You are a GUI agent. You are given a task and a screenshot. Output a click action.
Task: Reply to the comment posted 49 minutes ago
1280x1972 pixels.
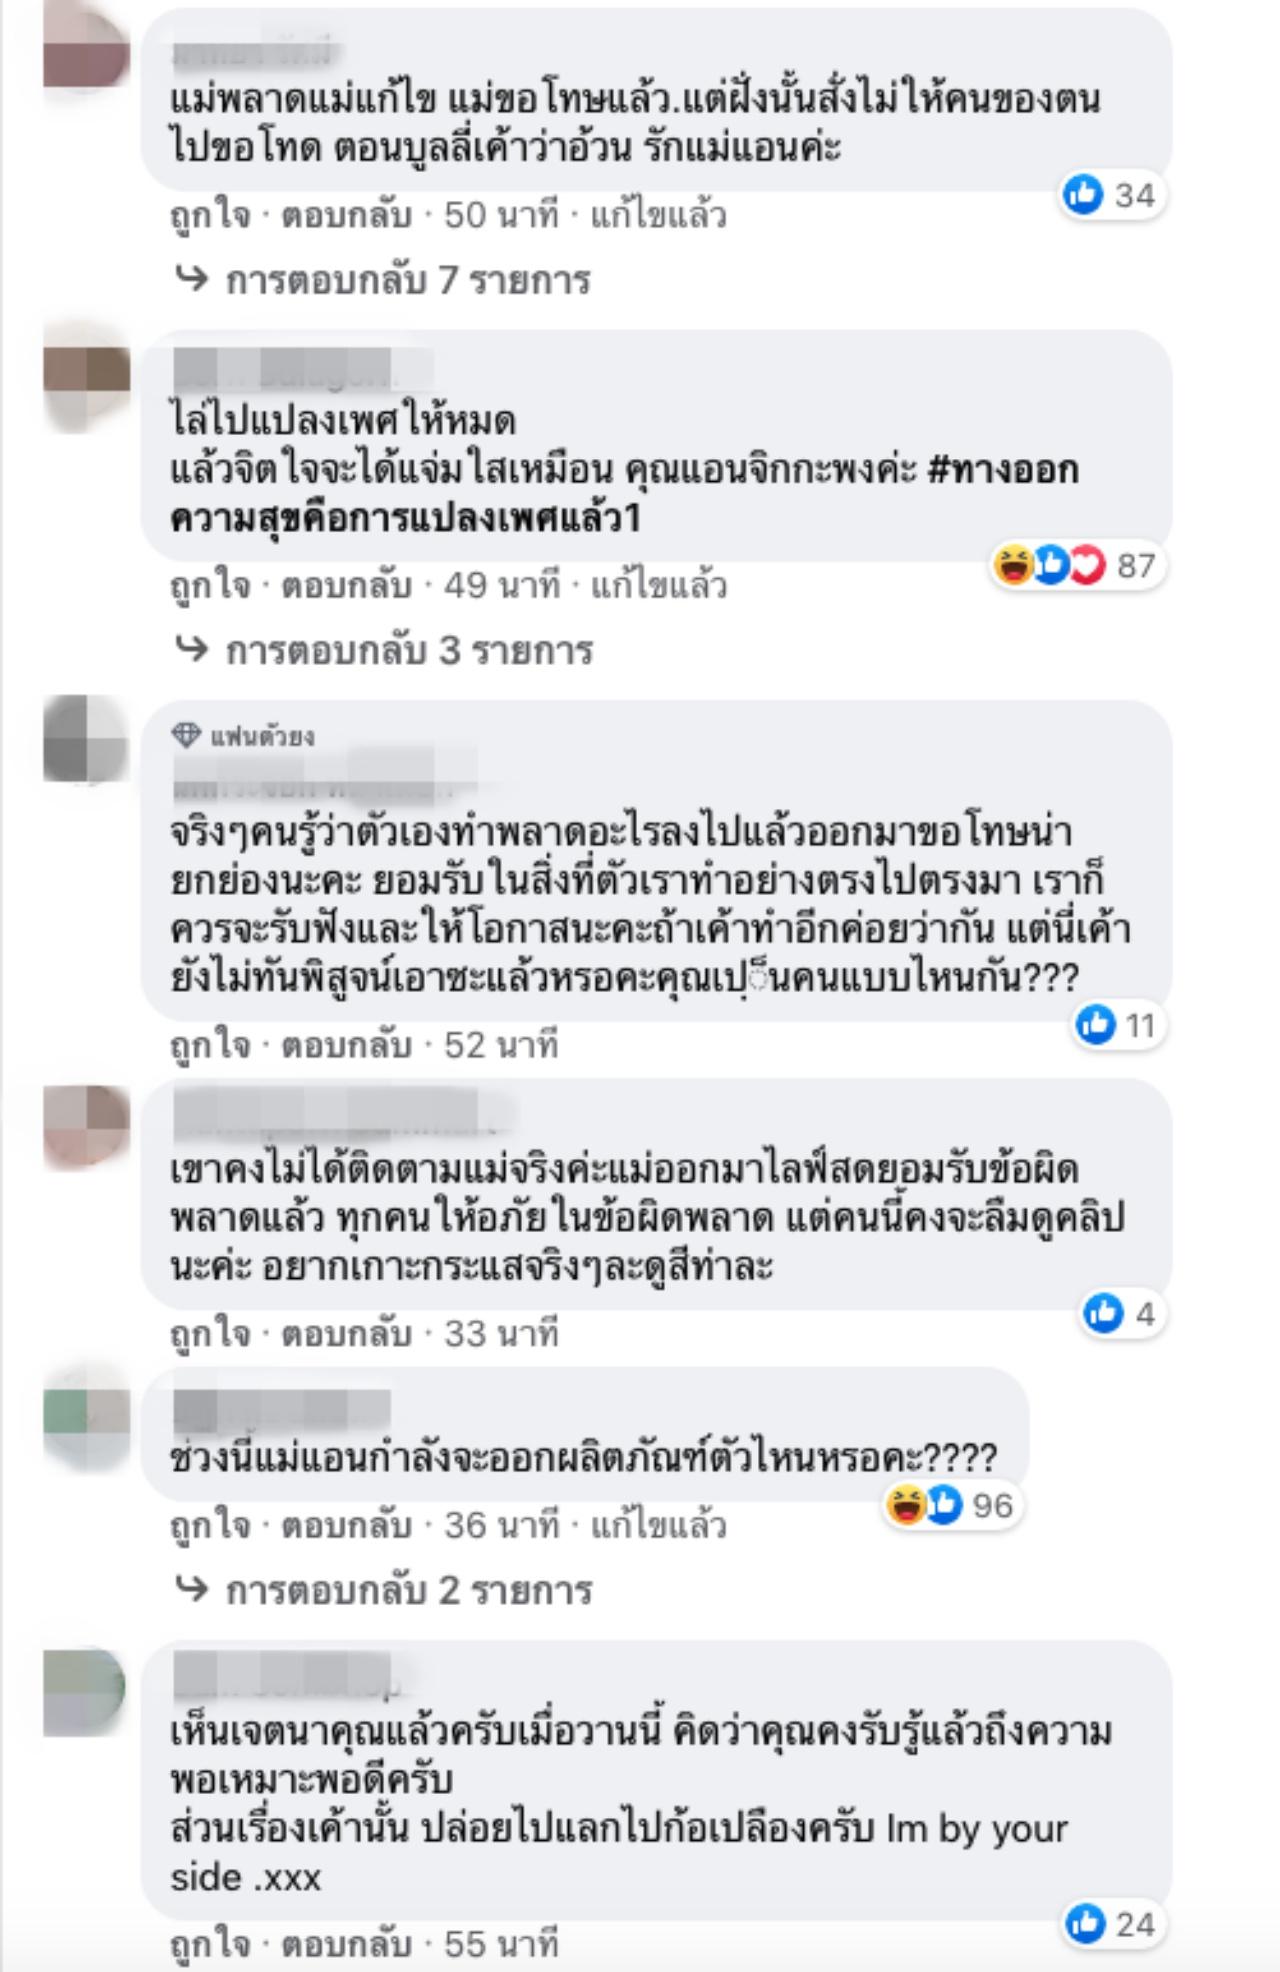[x=346, y=585]
